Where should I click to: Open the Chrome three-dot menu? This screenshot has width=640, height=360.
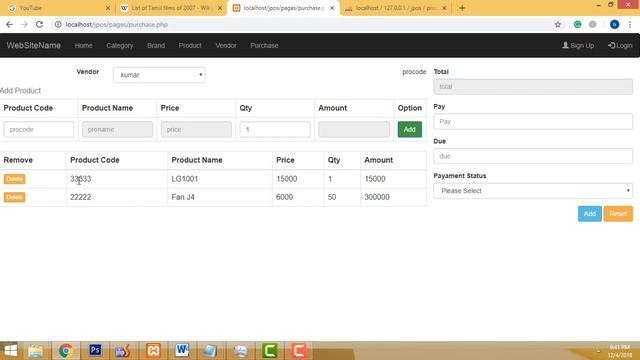(630, 24)
